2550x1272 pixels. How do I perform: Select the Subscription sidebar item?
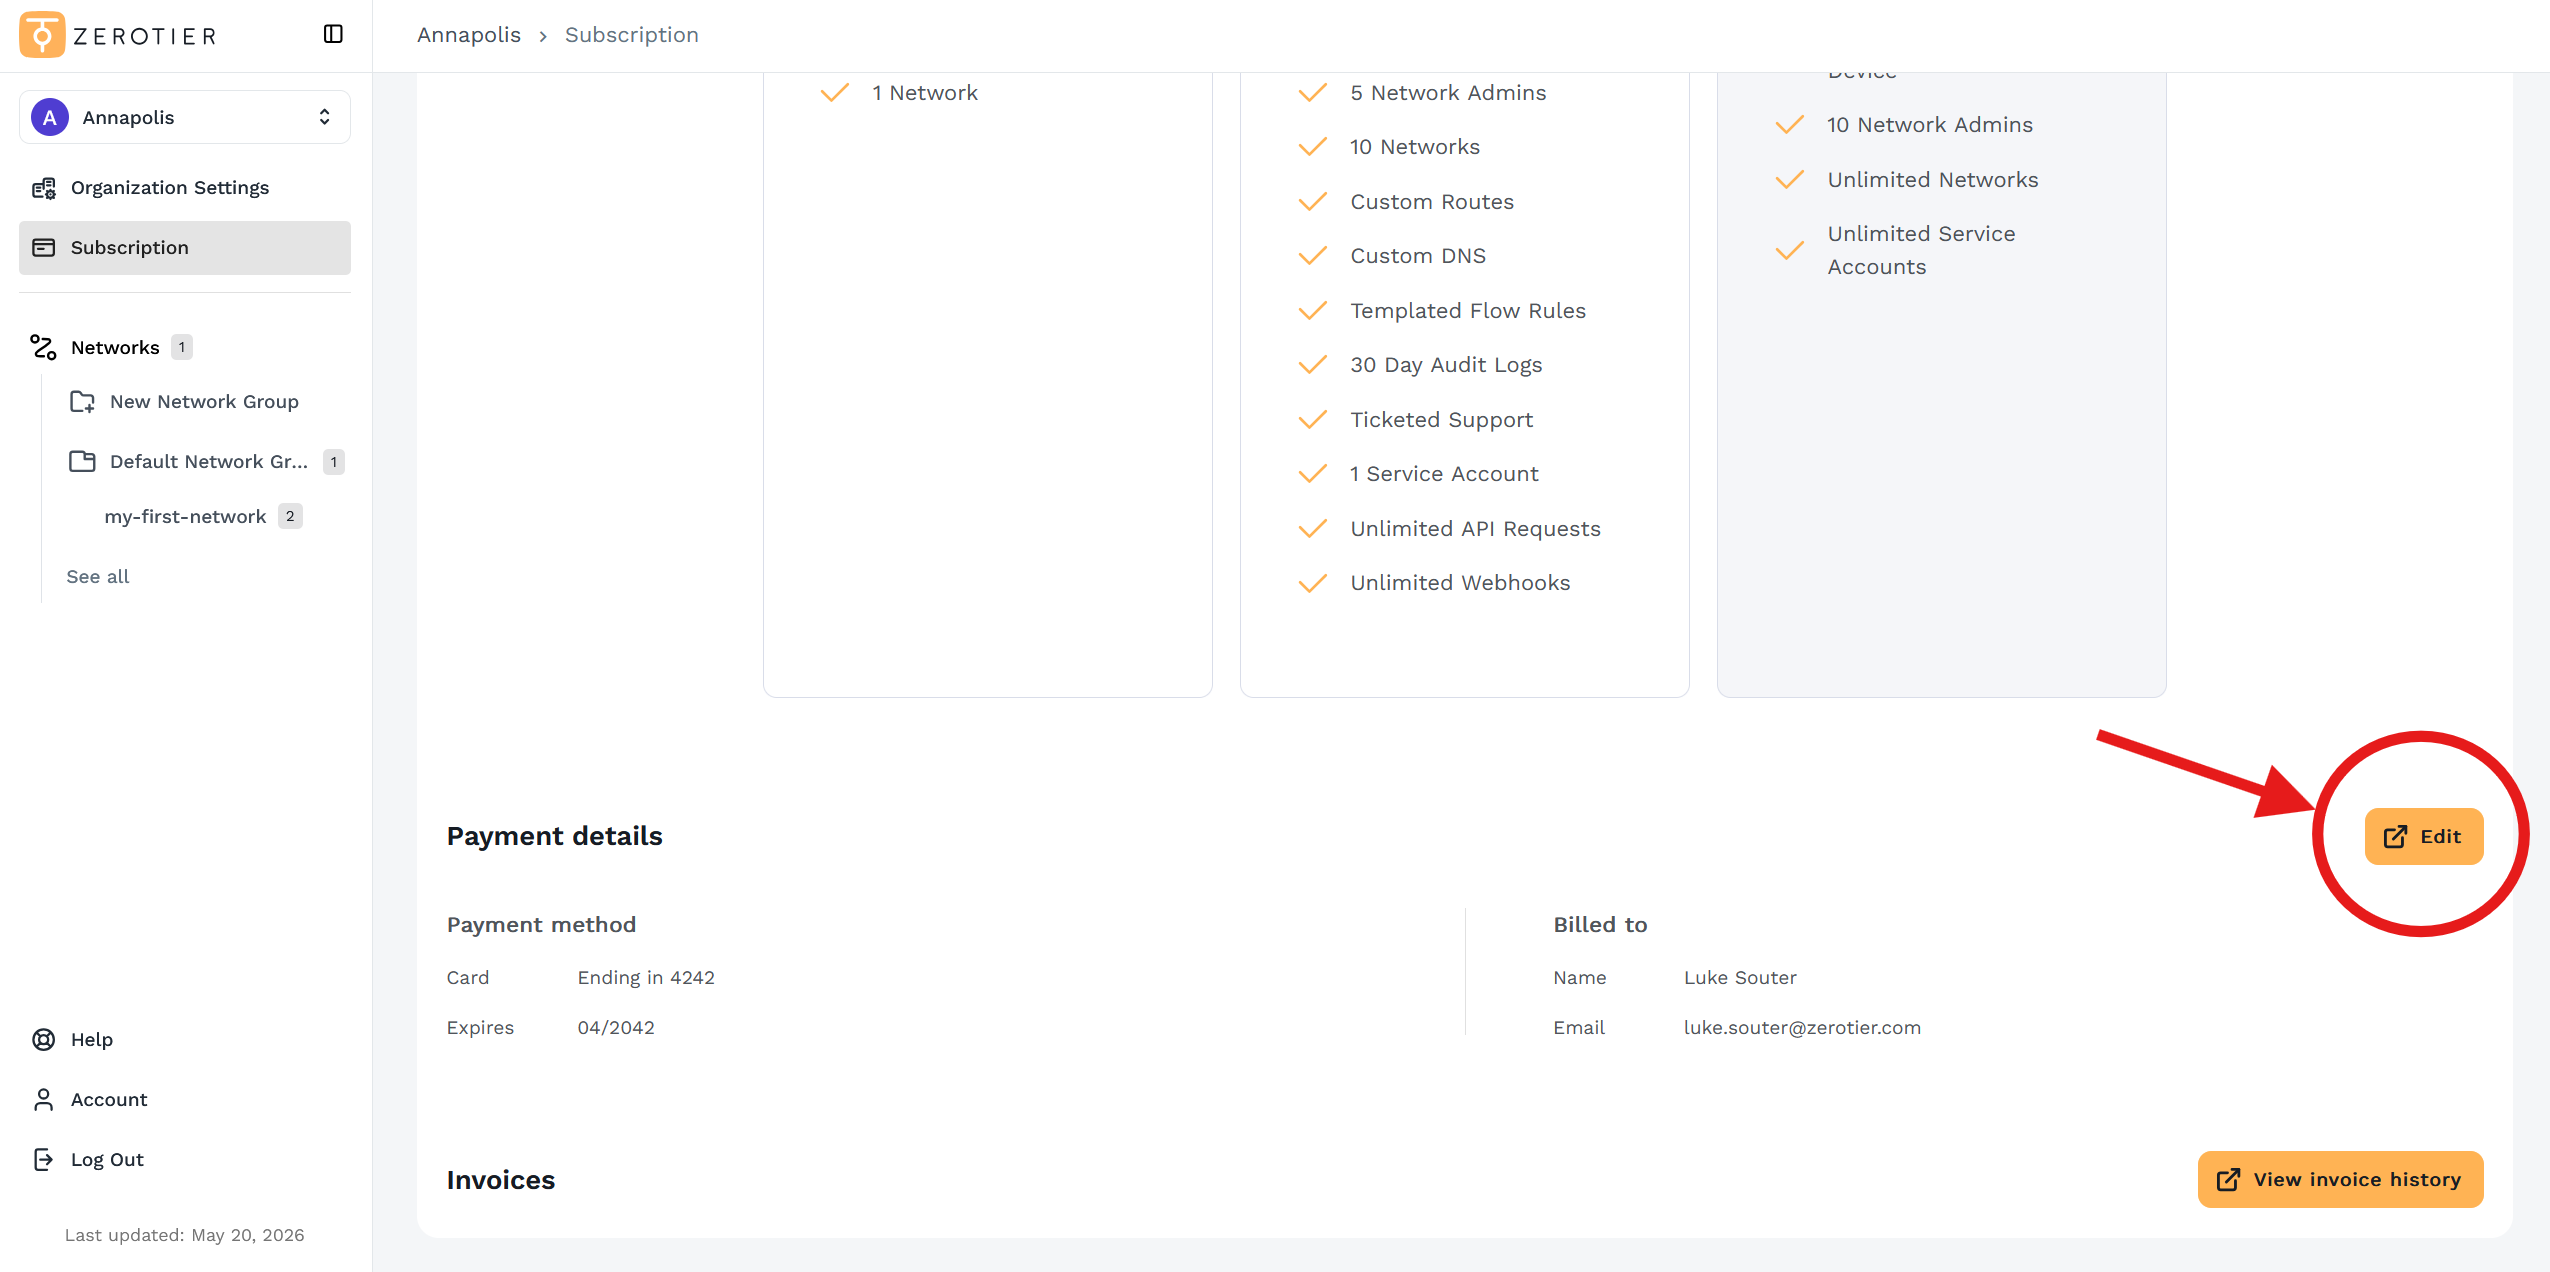tap(185, 248)
